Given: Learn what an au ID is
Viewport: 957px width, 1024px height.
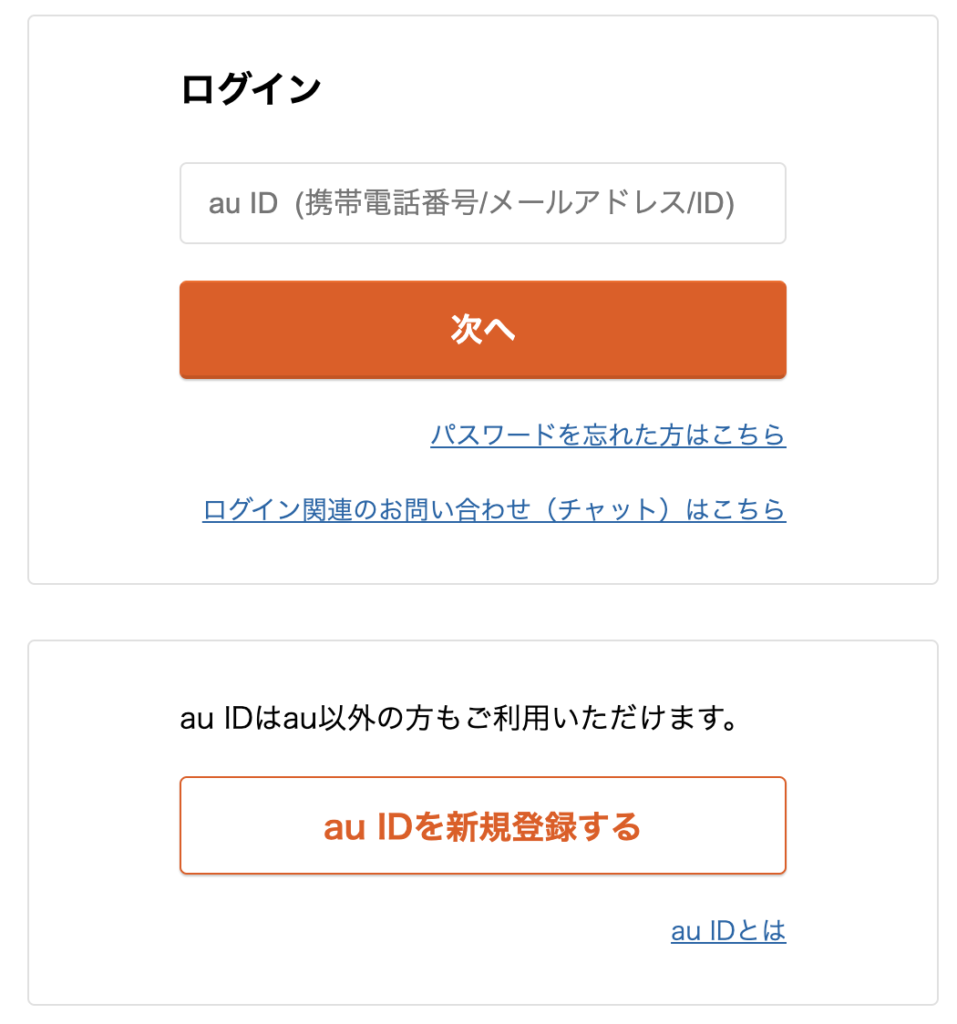Looking at the screenshot, I should coord(728,932).
